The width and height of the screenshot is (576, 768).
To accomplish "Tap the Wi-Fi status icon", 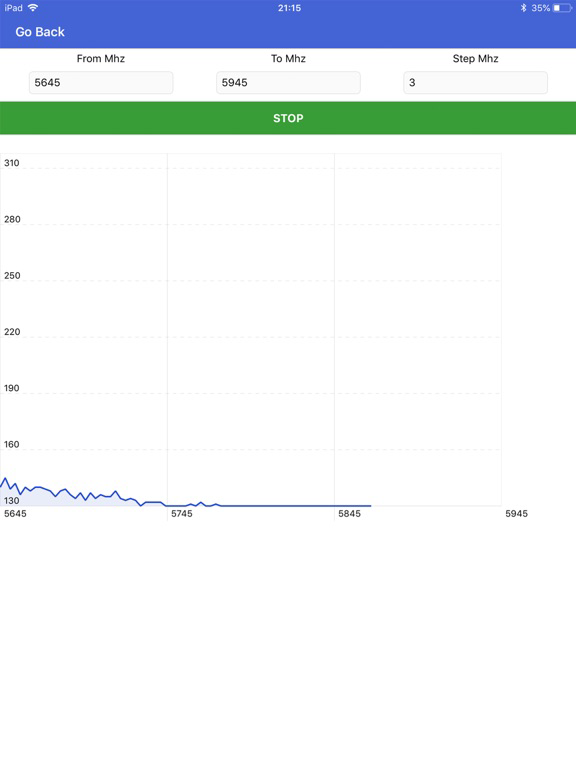I will tap(33, 7).
